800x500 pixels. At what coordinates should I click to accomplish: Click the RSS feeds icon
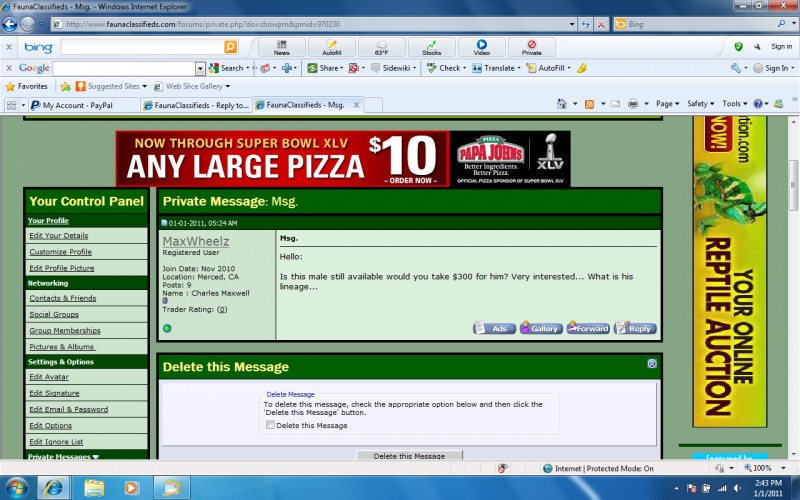click(x=589, y=104)
